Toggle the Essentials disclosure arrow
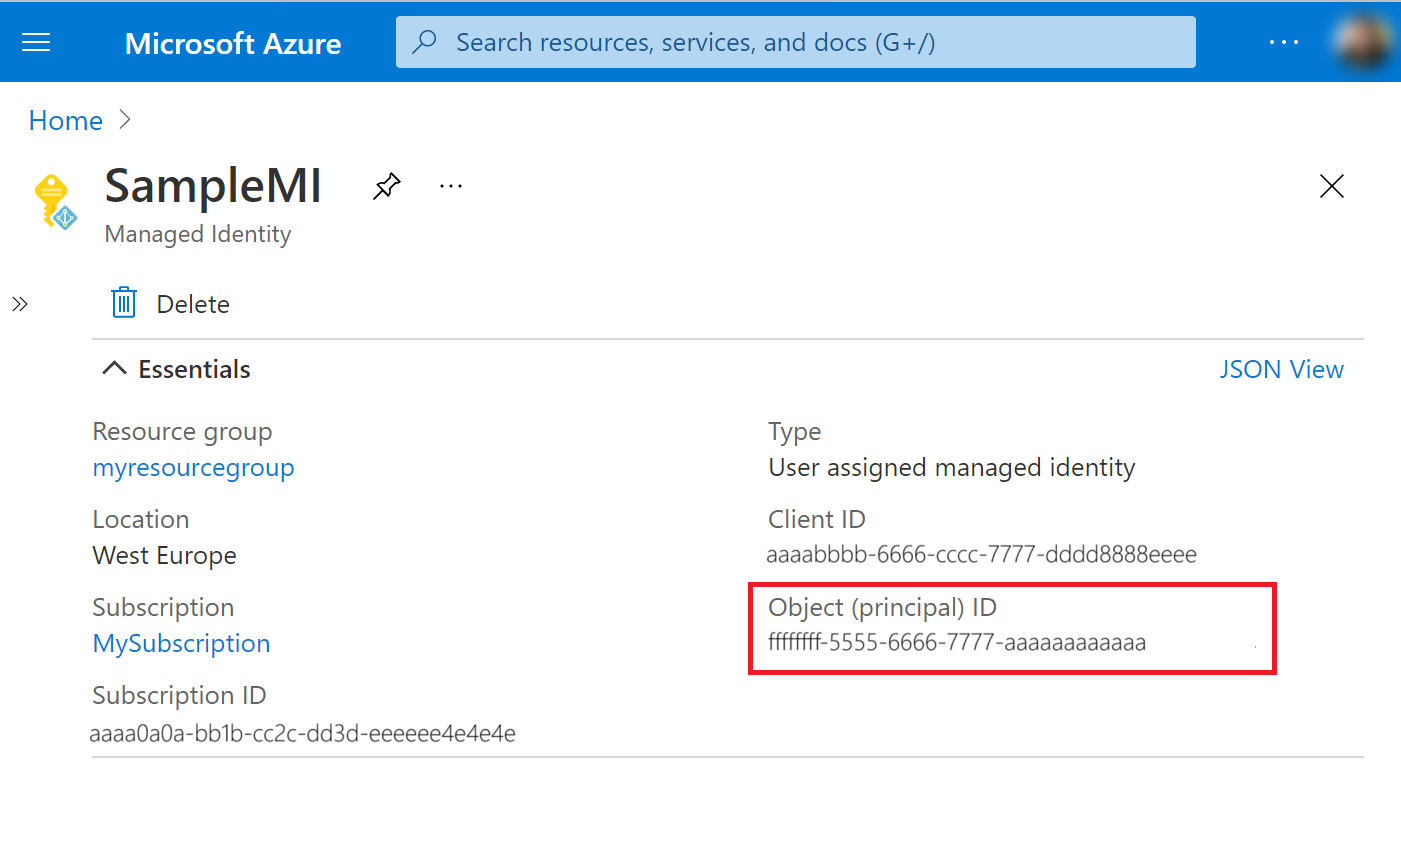The height and width of the screenshot is (842, 1401). coord(114,367)
